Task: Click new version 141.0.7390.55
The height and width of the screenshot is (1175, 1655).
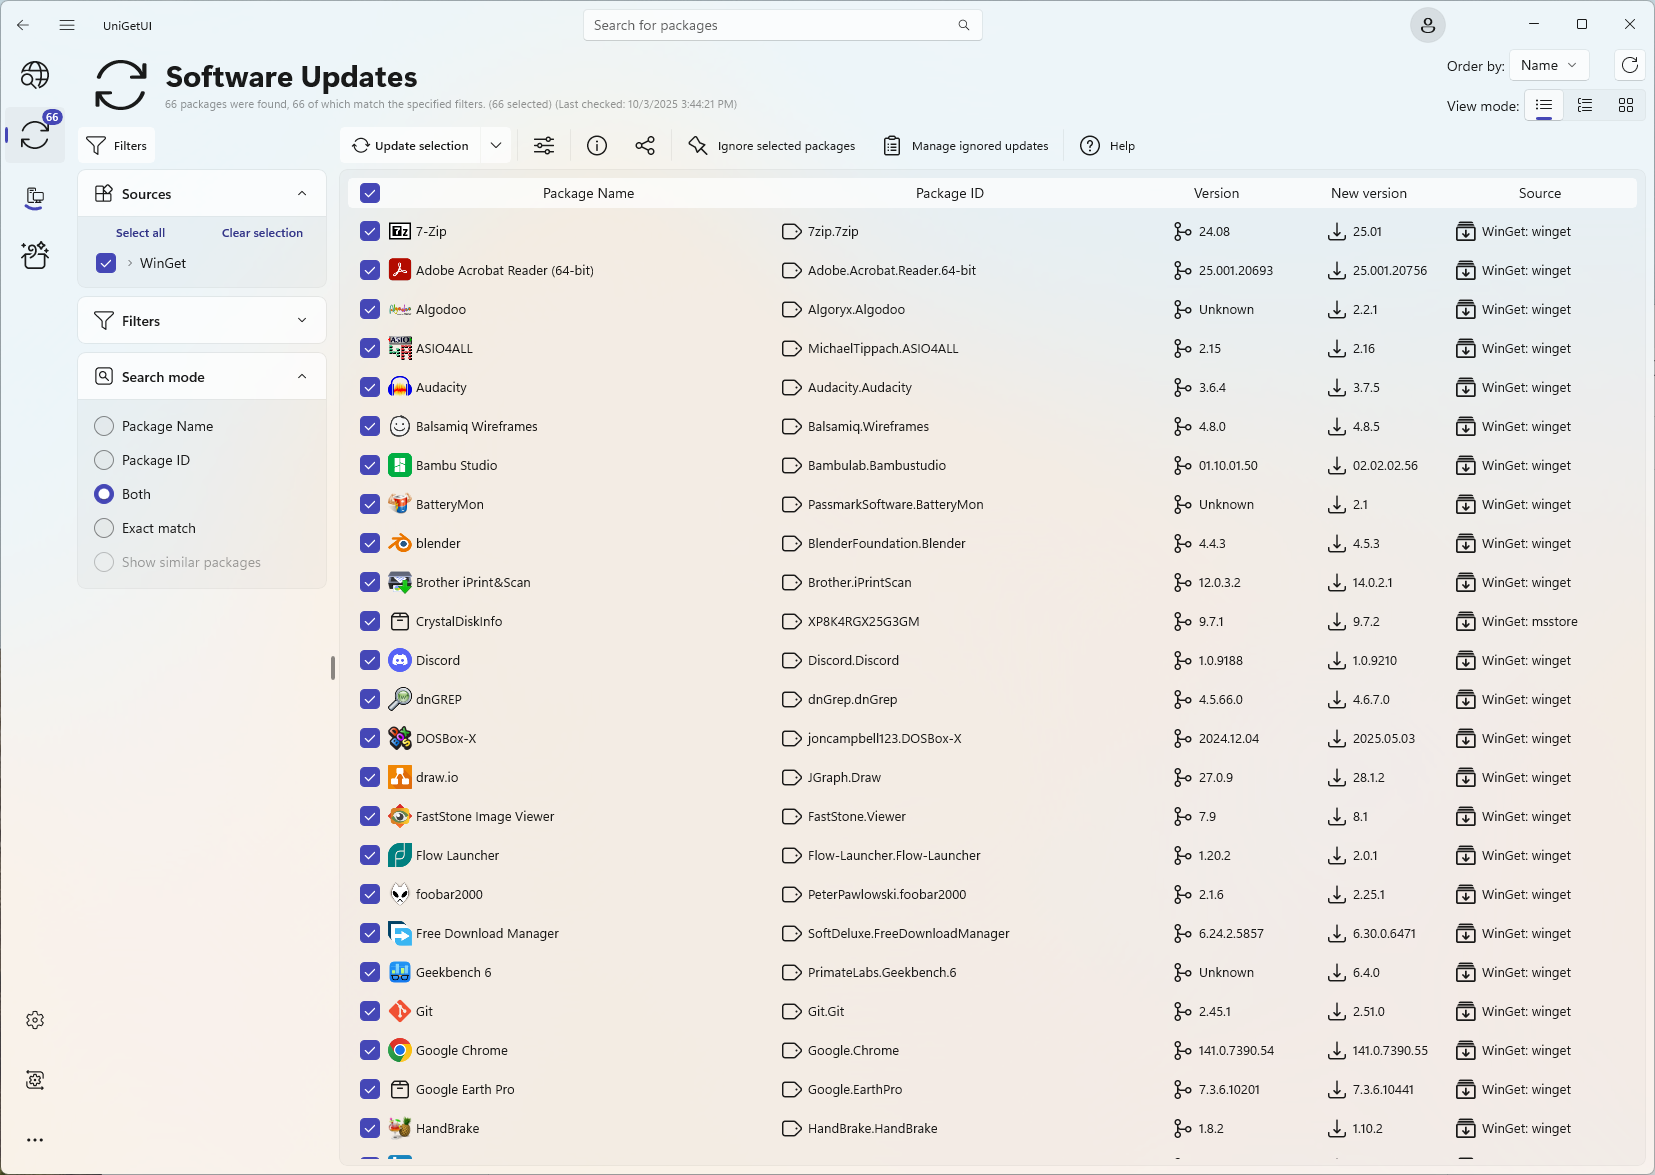Action: click(1390, 1050)
